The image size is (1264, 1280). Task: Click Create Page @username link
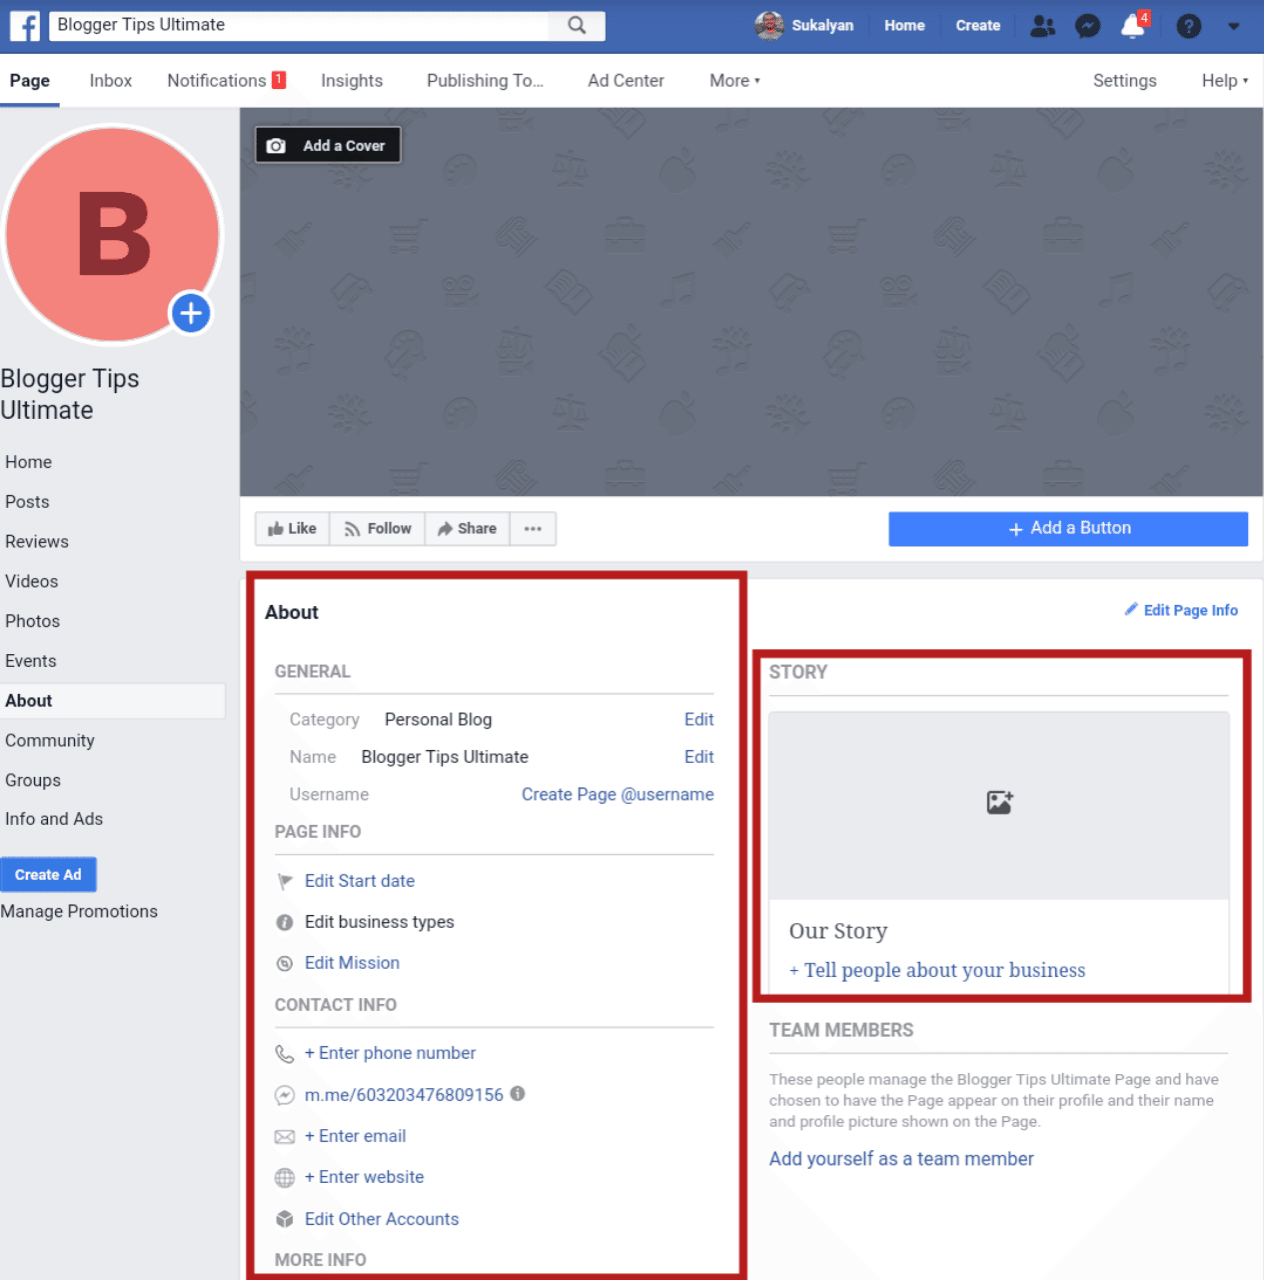point(618,794)
